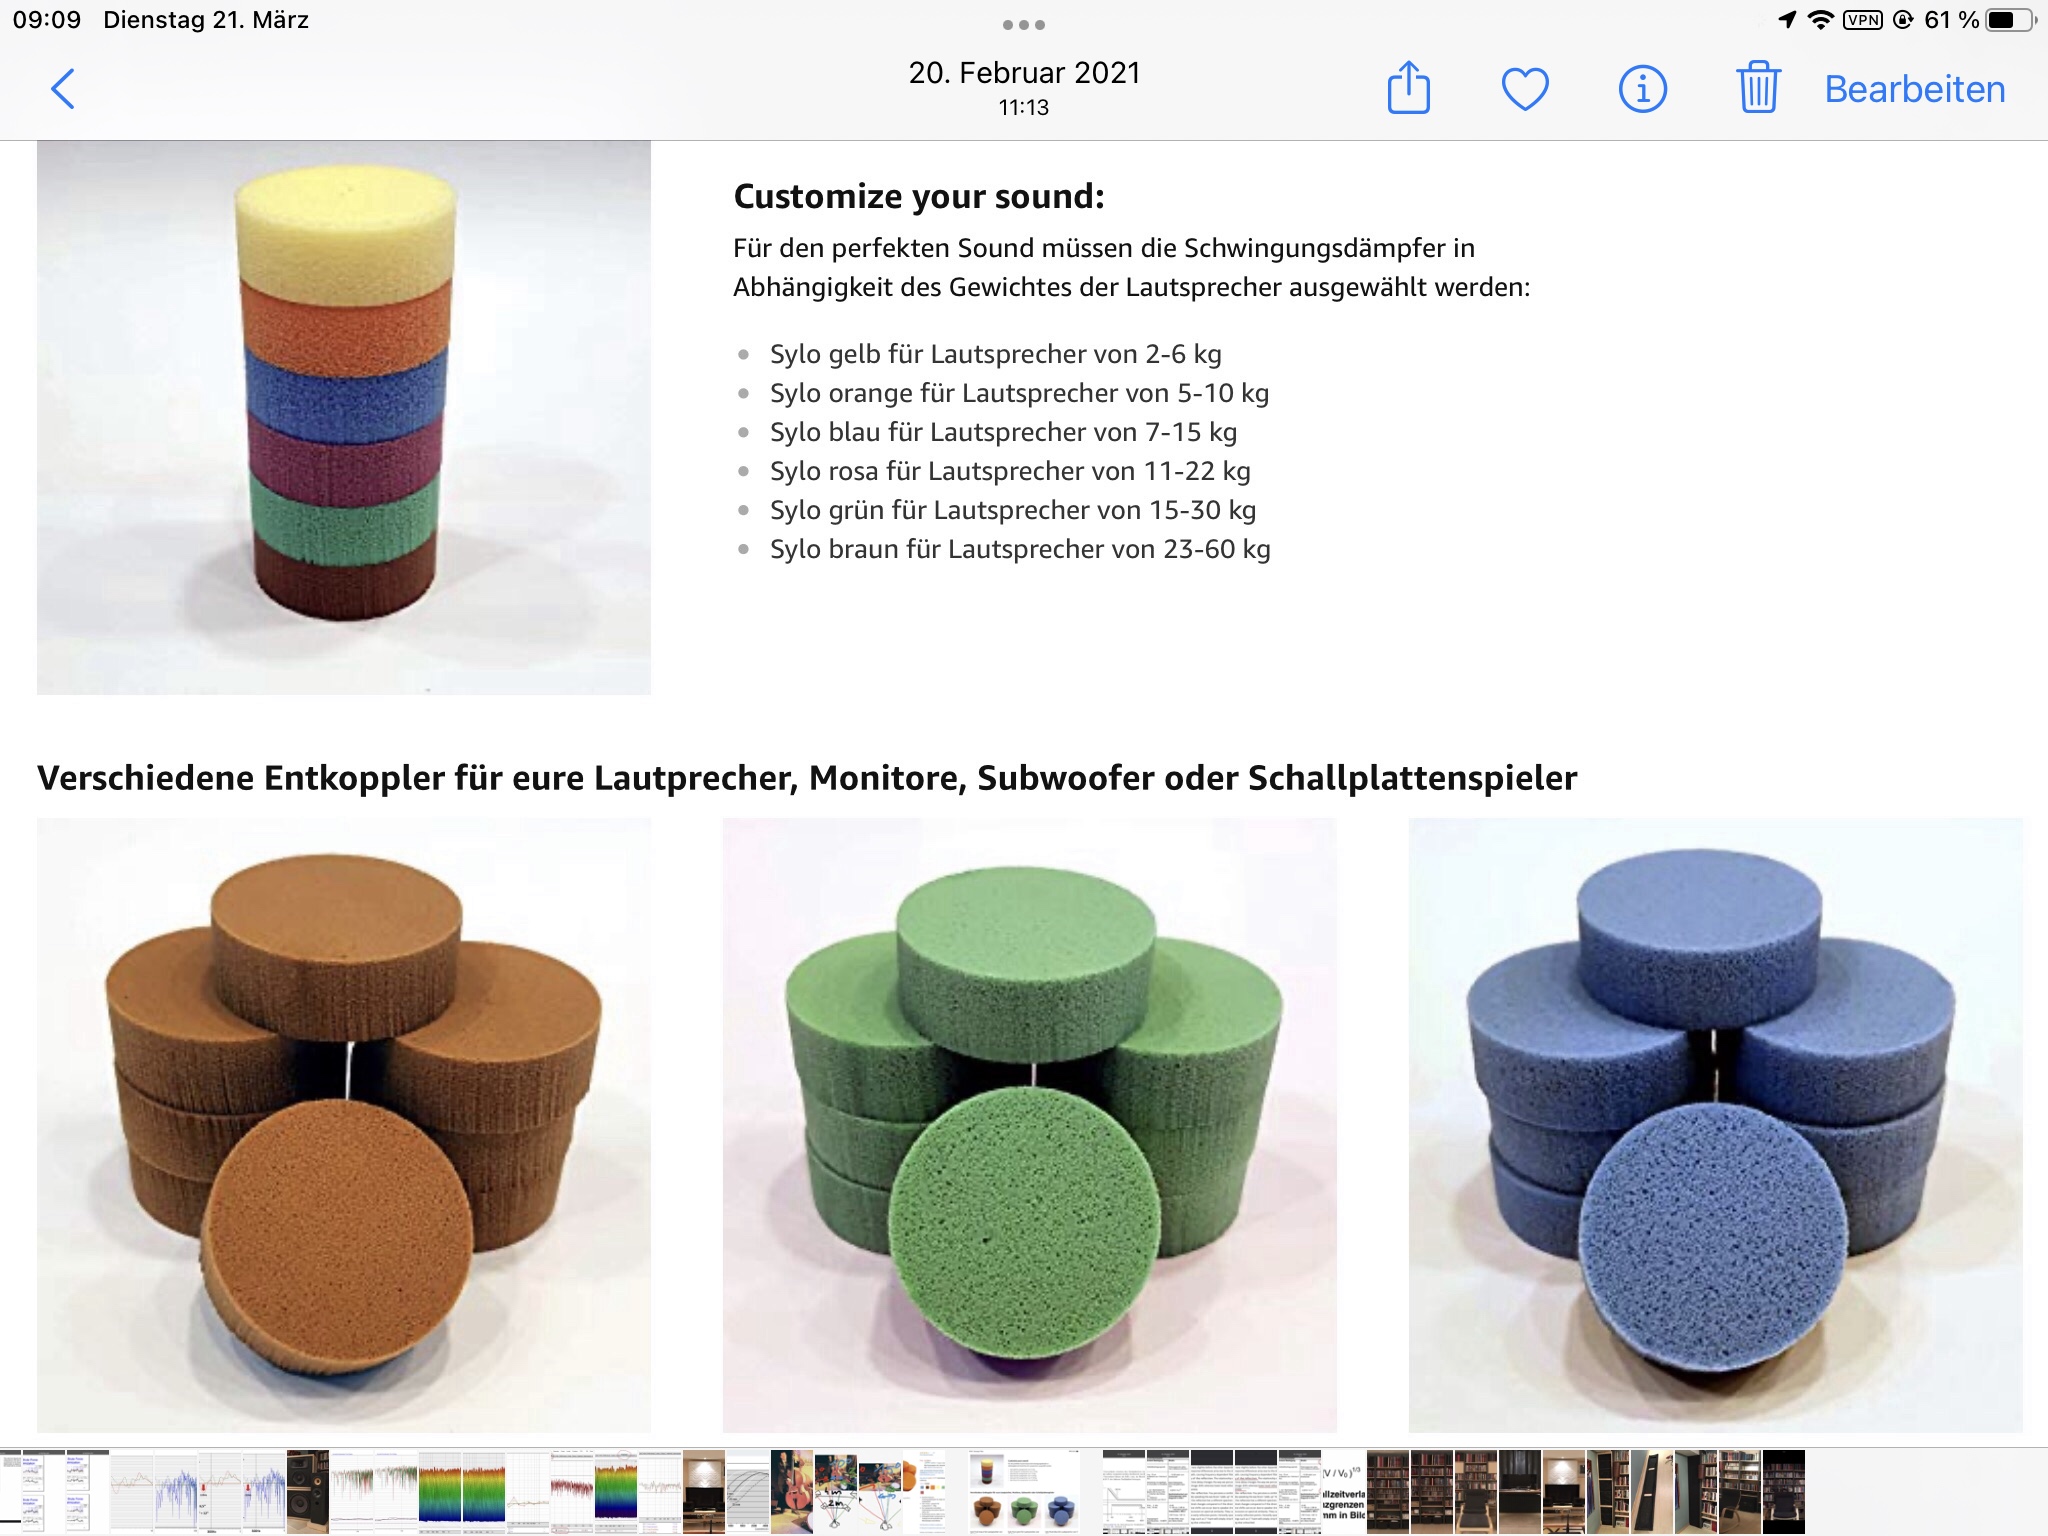
Task: Tap the orientation lock status icon
Action: pos(1903,20)
